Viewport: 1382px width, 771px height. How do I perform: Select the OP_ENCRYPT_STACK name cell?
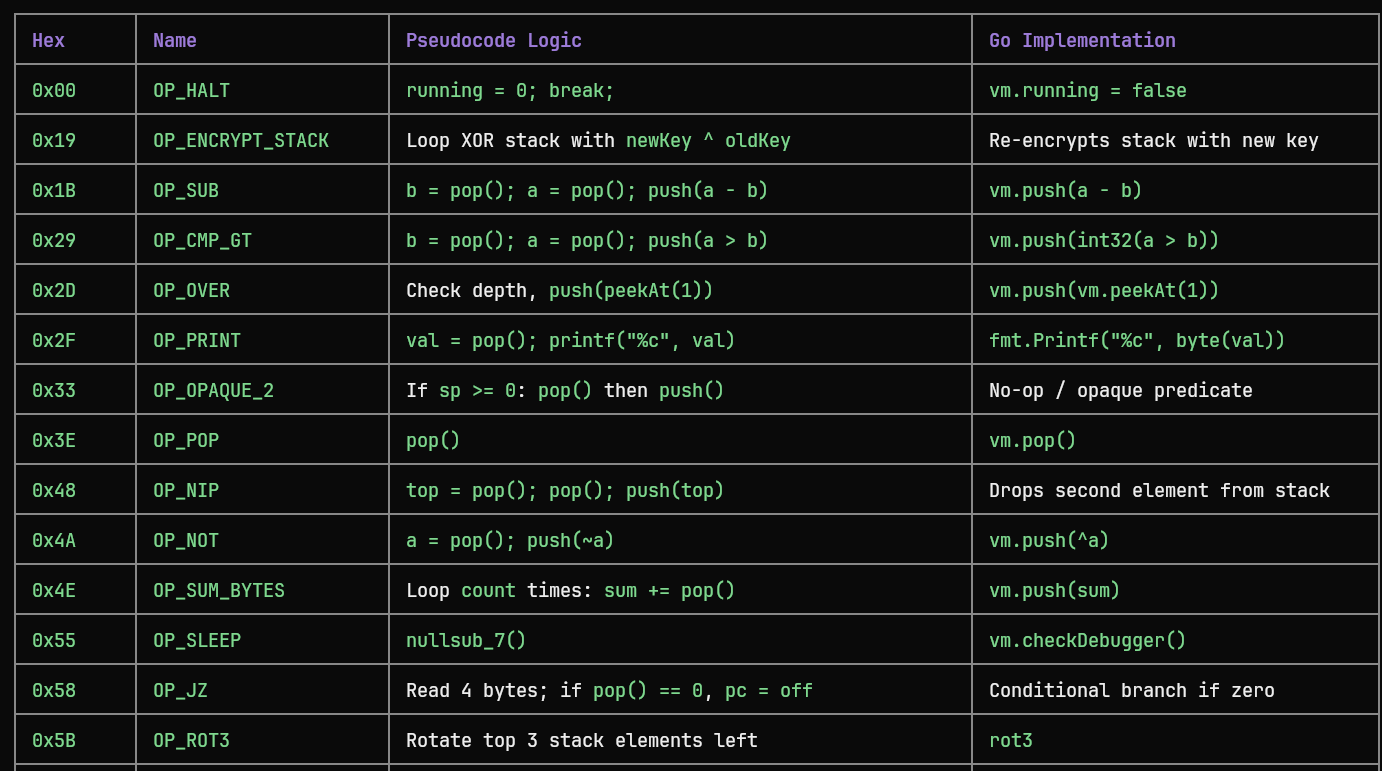[x=263, y=140]
